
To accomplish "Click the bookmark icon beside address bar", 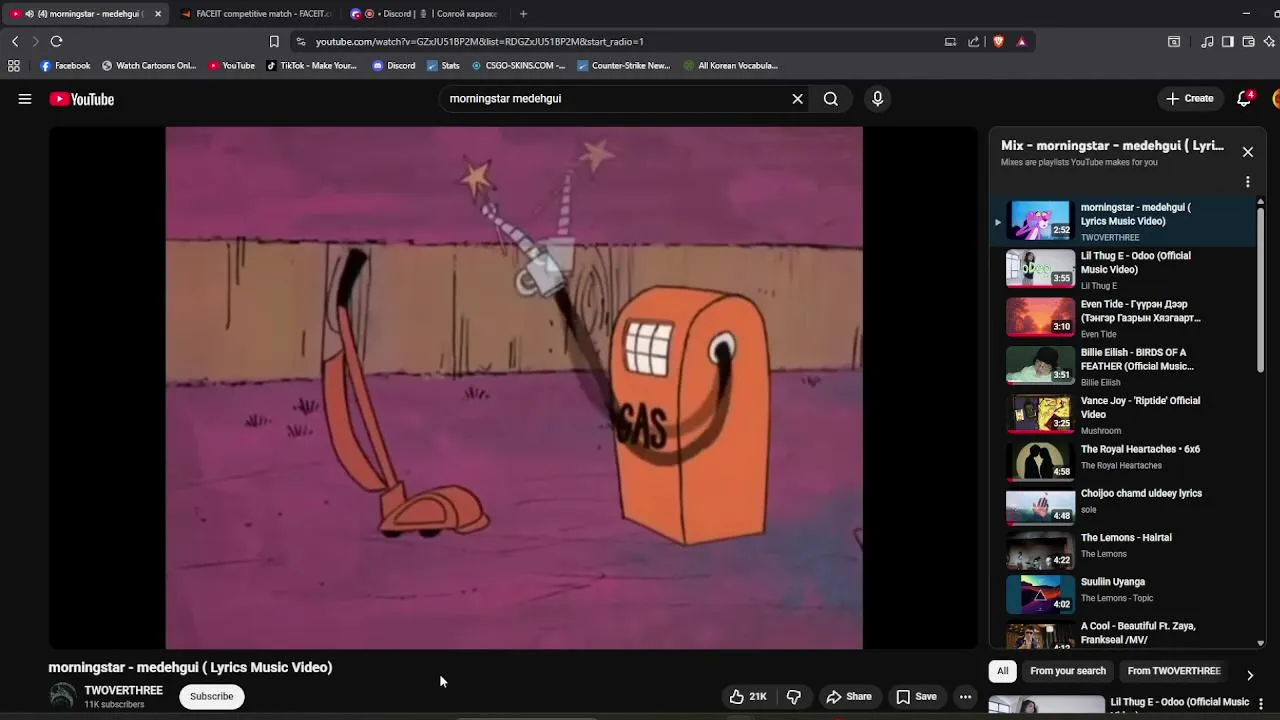I will [x=274, y=41].
